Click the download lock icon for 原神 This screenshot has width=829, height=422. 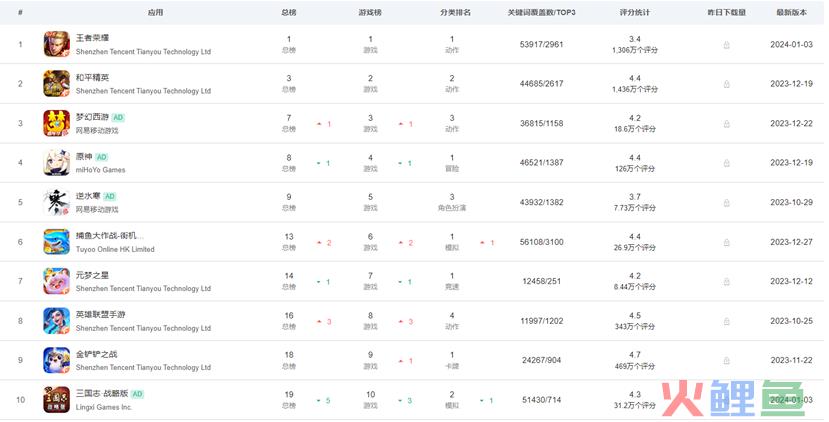726,163
